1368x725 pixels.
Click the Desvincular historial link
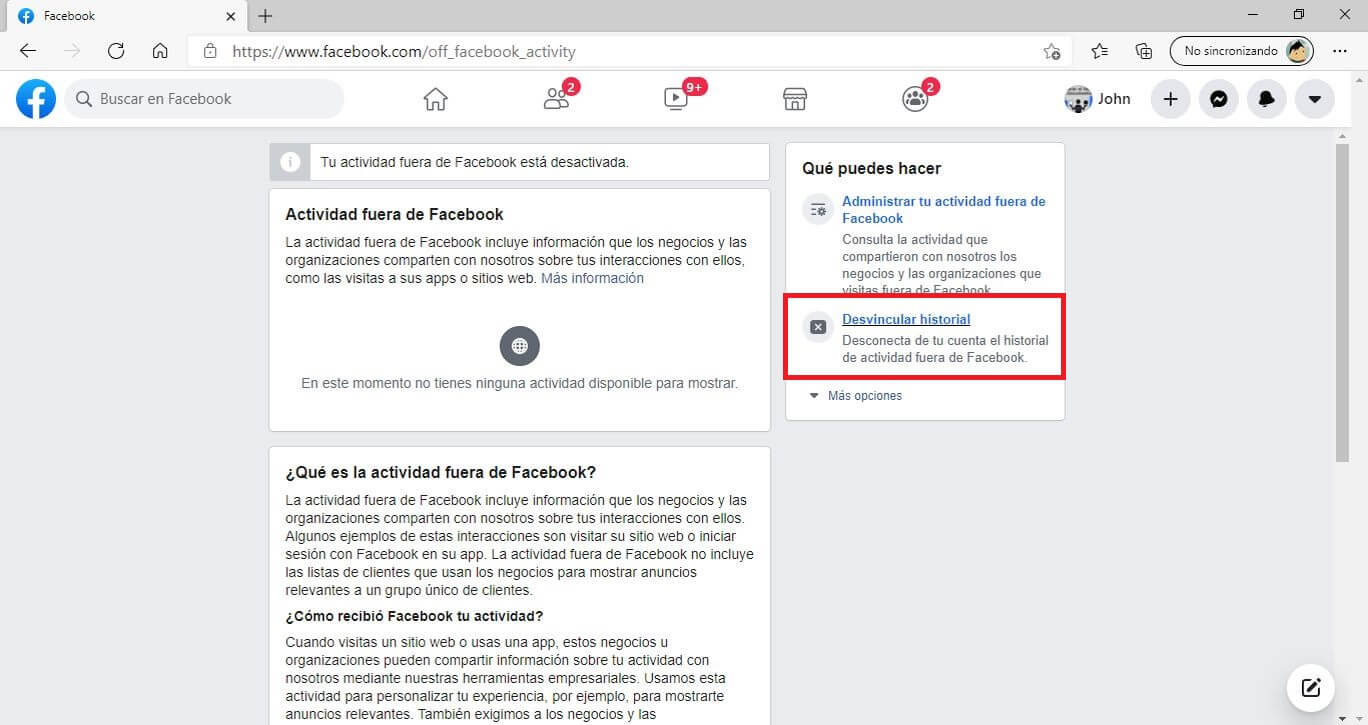pyautogui.click(x=906, y=319)
